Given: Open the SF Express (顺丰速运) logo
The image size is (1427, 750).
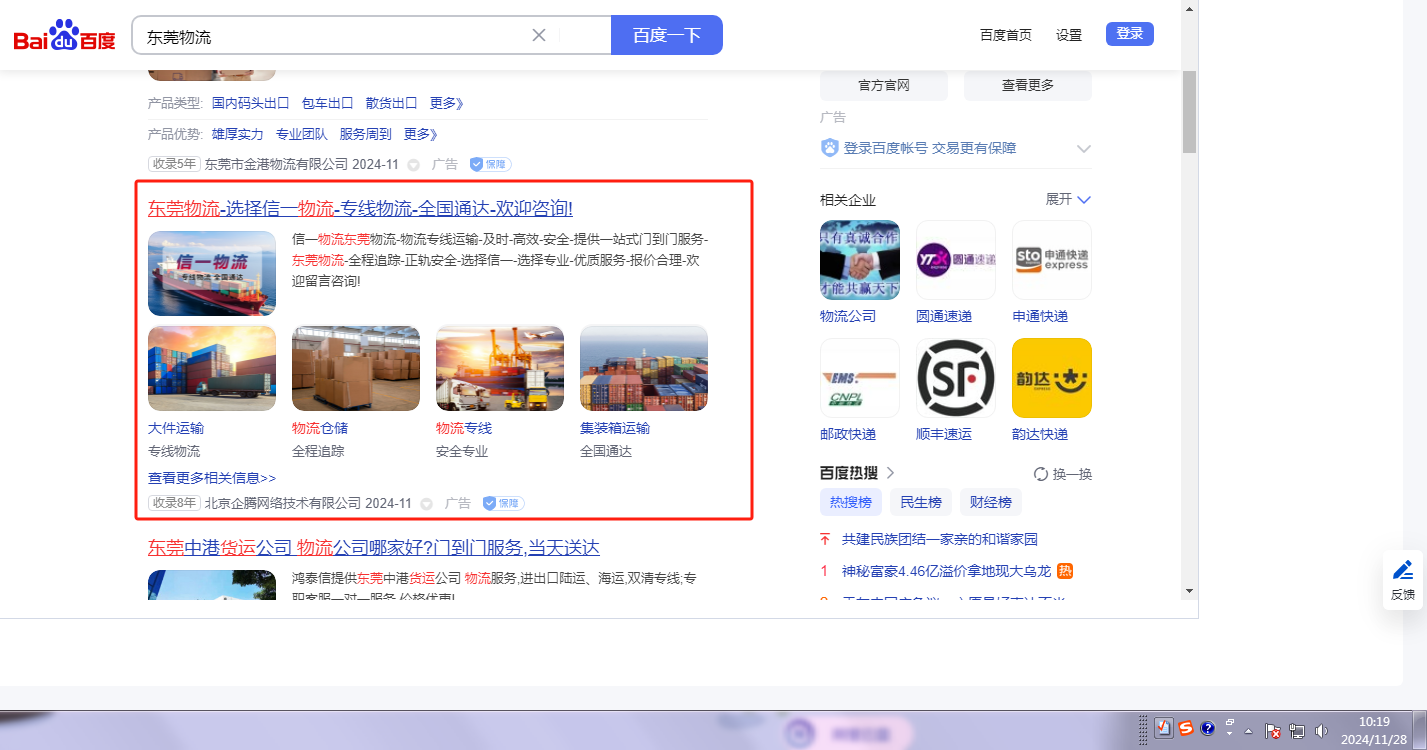Looking at the screenshot, I should click(x=955, y=377).
